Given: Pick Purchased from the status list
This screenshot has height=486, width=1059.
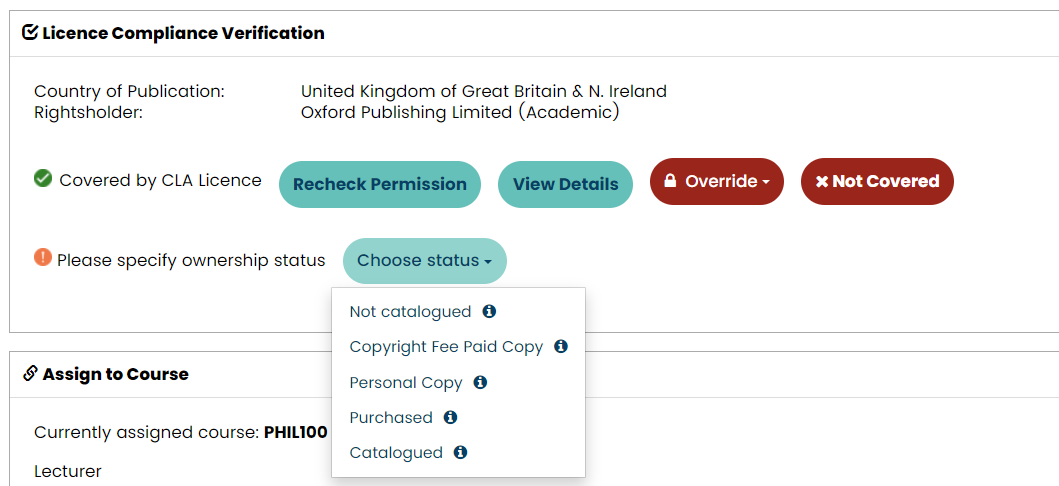Looking at the screenshot, I should point(391,417).
